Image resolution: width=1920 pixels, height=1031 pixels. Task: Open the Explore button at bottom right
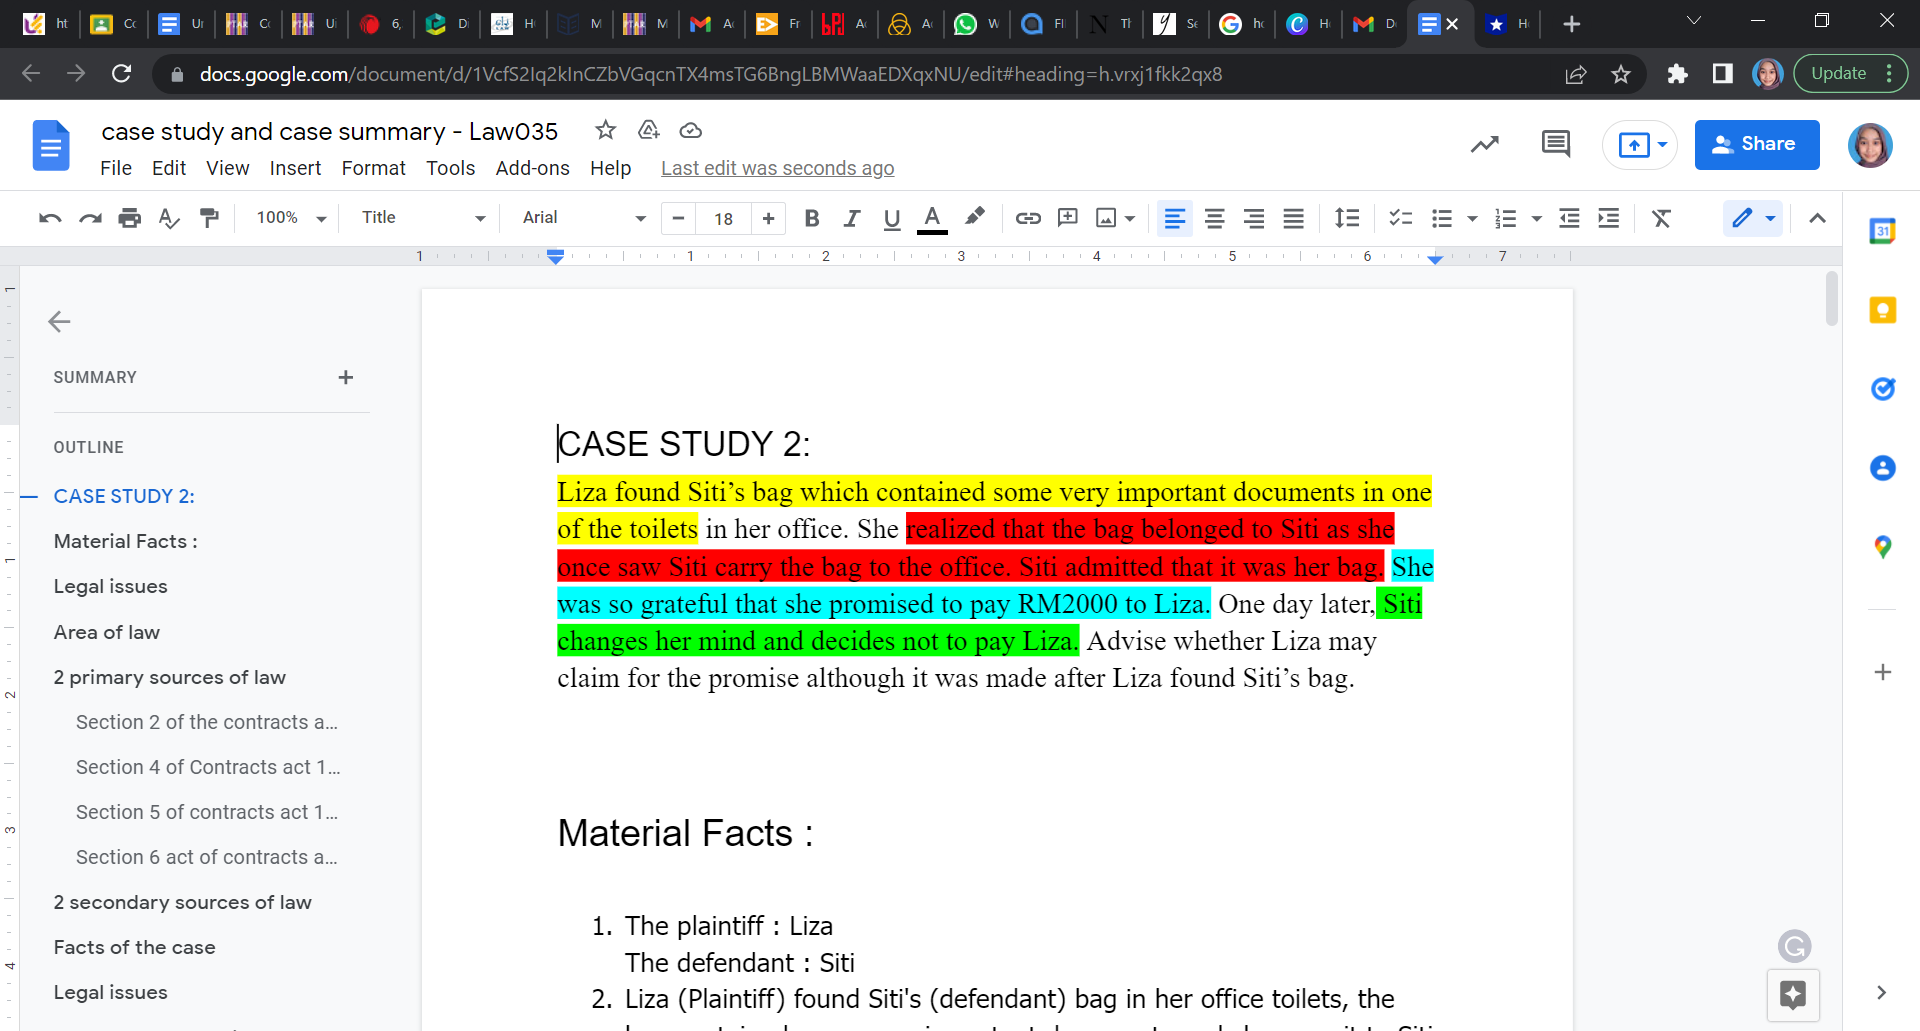coord(1793,995)
